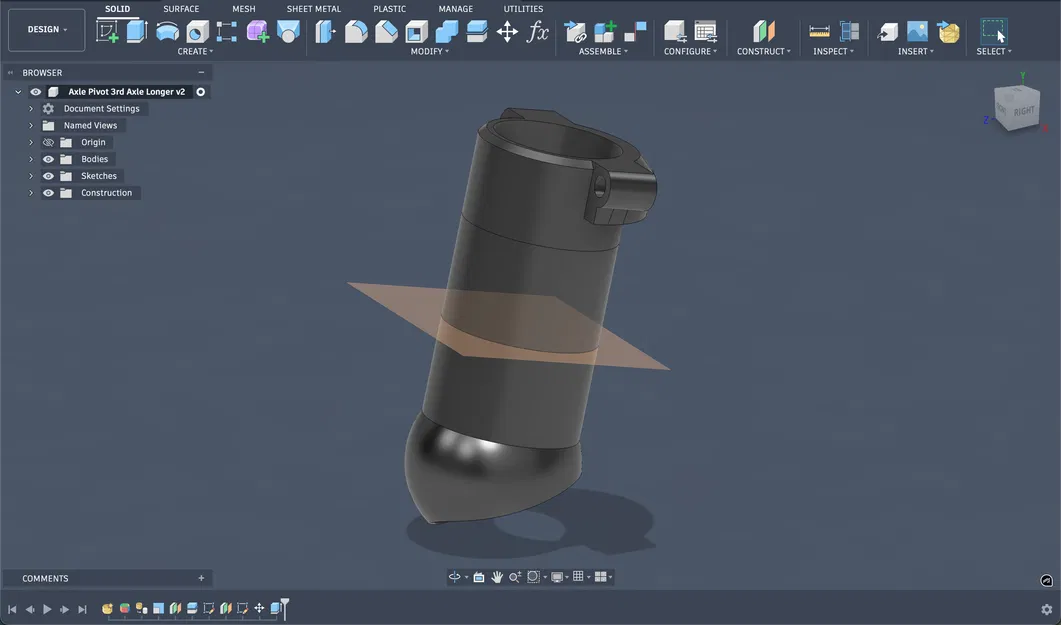Hide the Bodies folder
1061x625 pixels.
(x=48, y=158)
